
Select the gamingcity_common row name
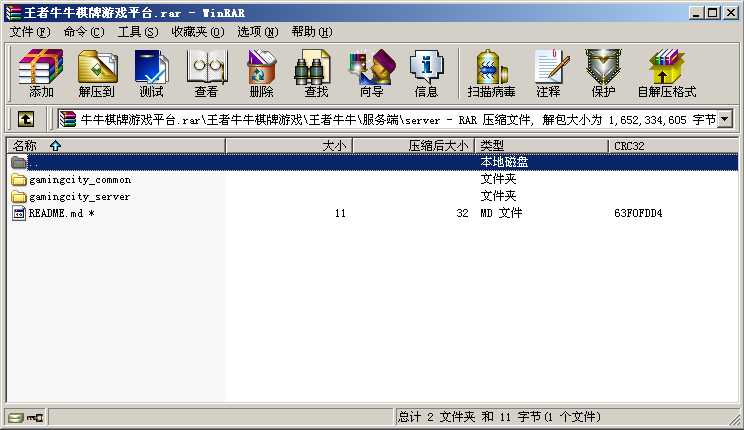[x=80, y=180]
